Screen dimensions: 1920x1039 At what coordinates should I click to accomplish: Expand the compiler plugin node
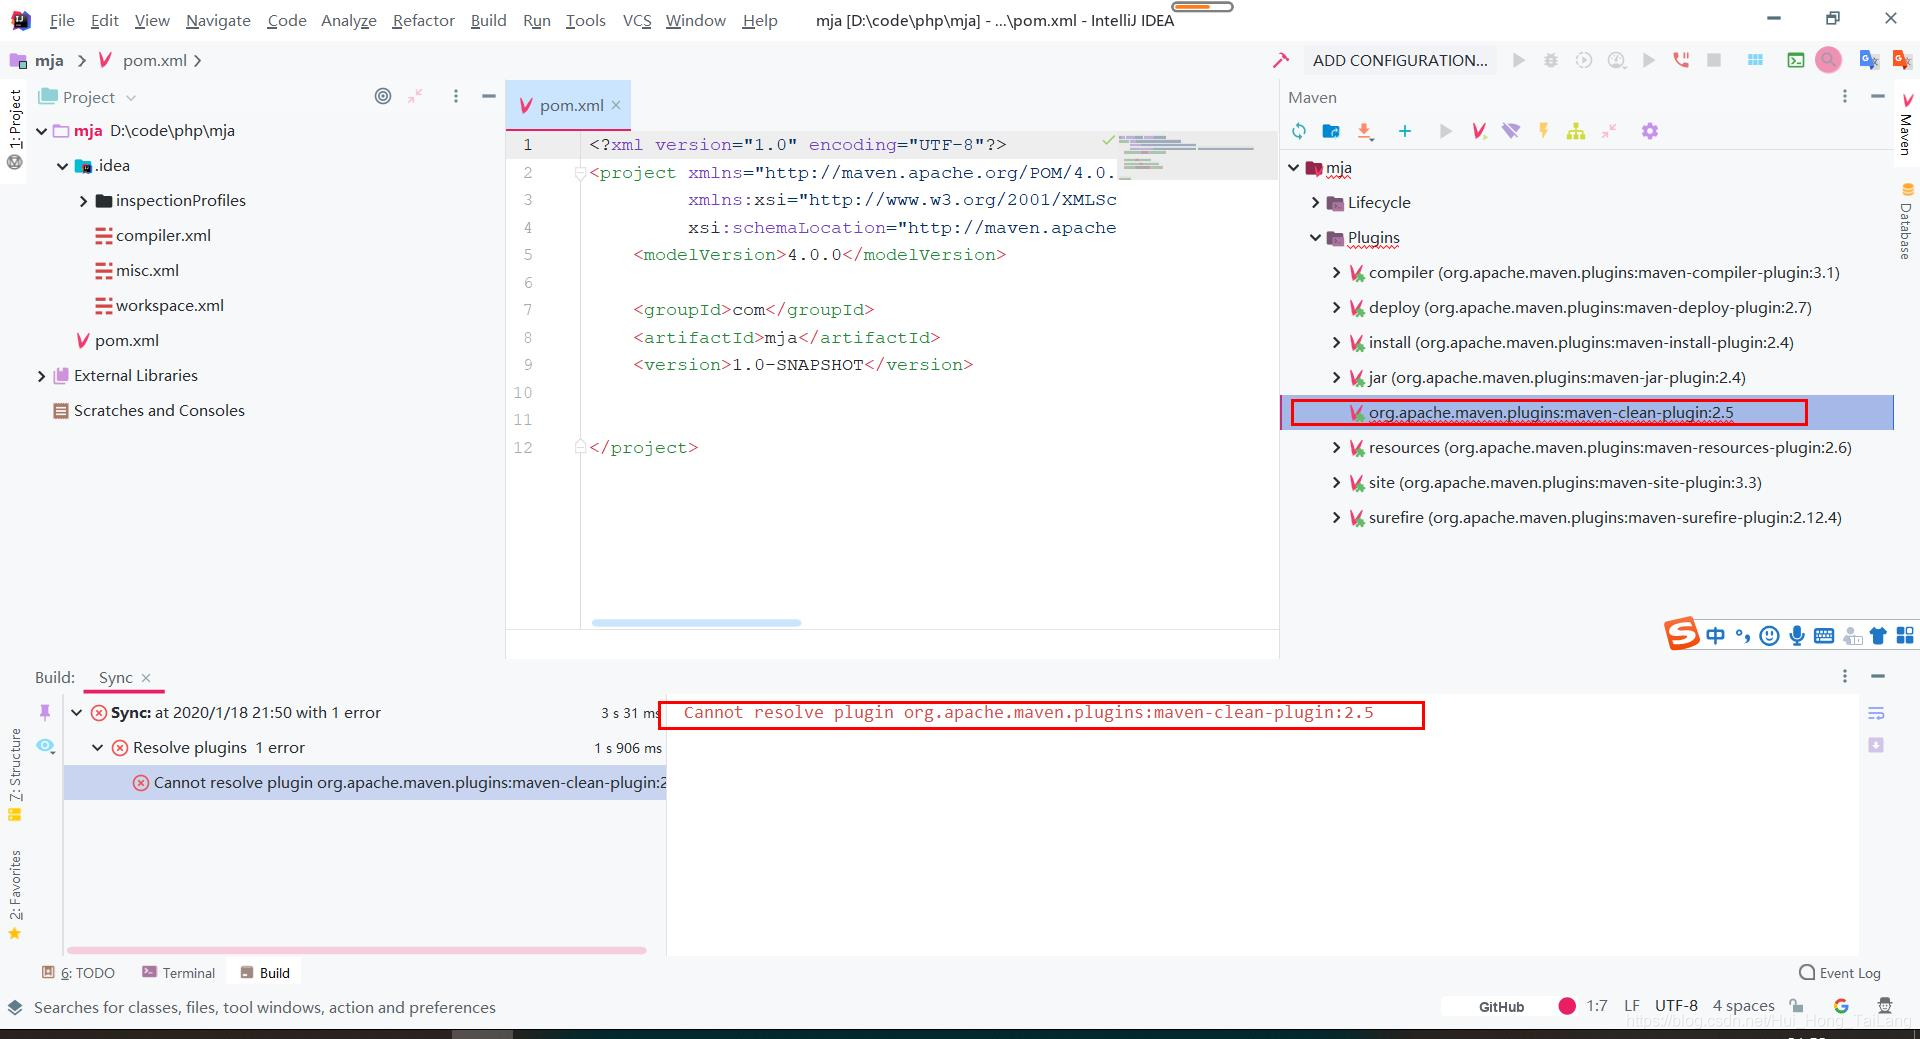pos(1336,273)
